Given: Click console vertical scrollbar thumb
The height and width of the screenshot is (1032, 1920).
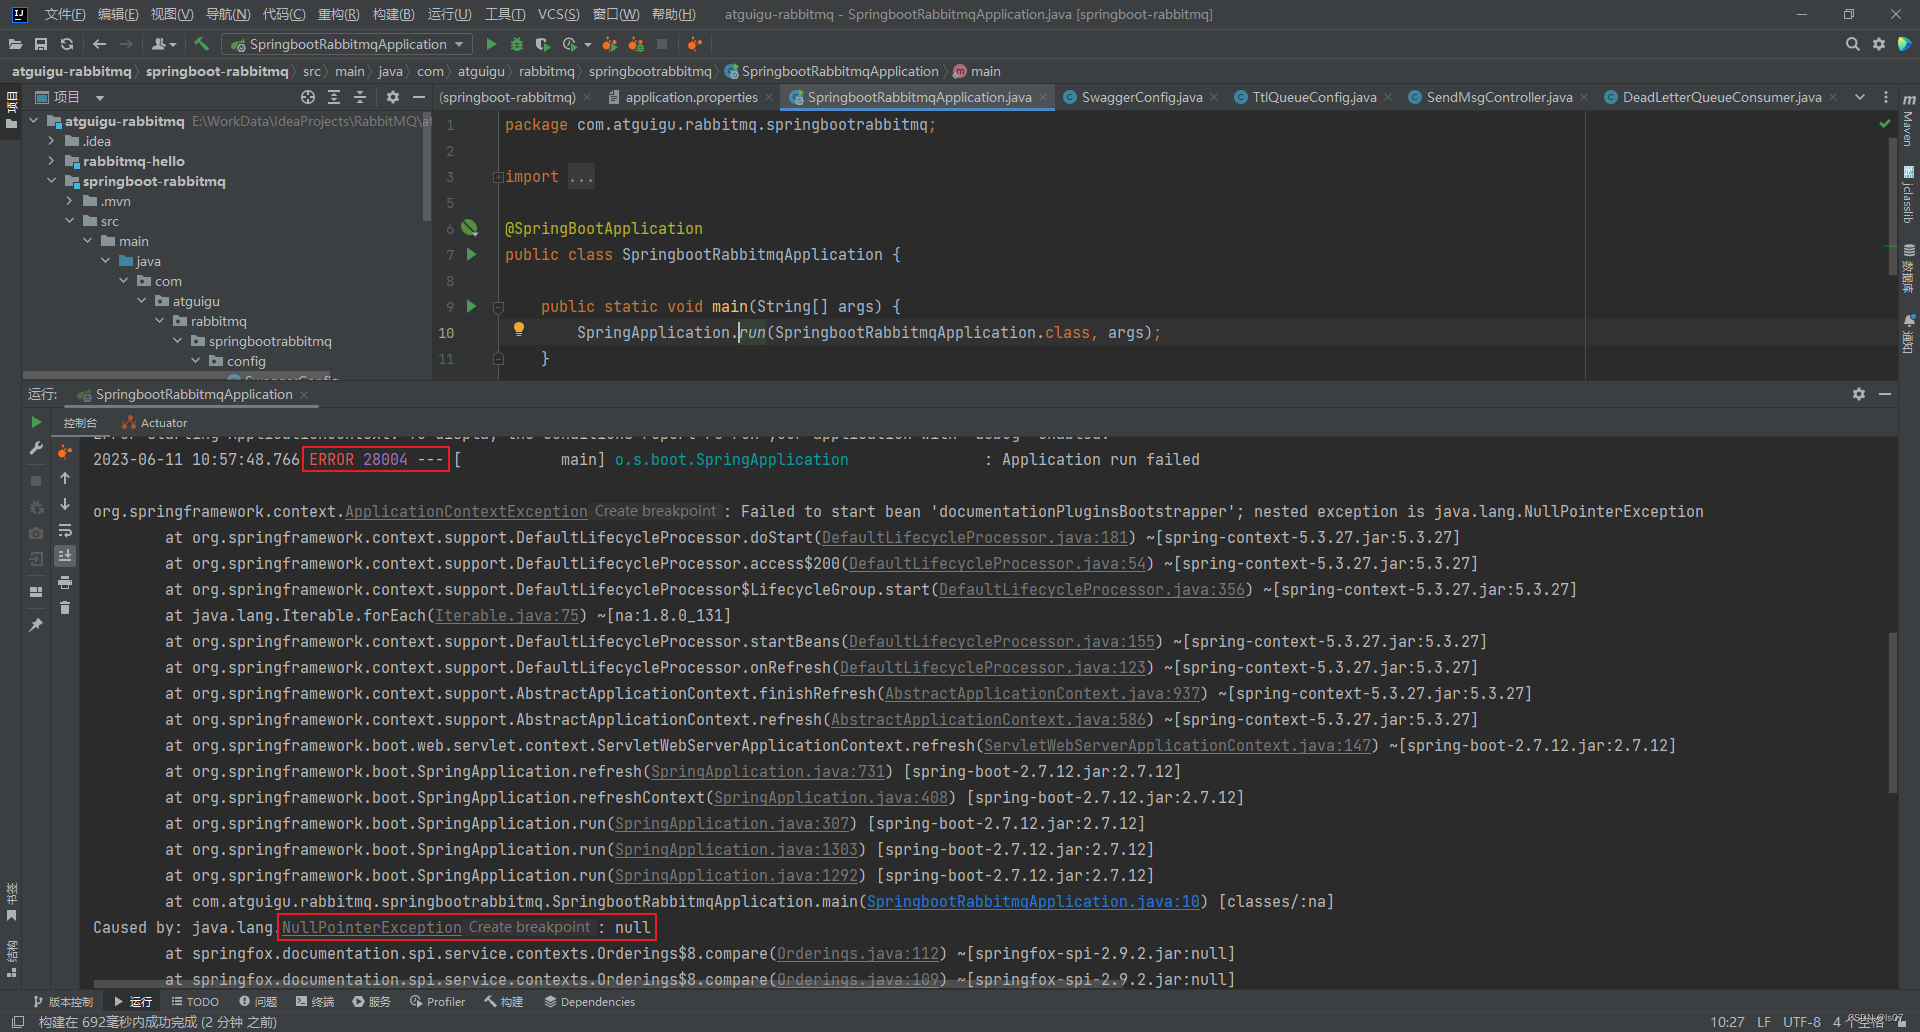Looking at the screenshot, I should [x=1892, y=712].
